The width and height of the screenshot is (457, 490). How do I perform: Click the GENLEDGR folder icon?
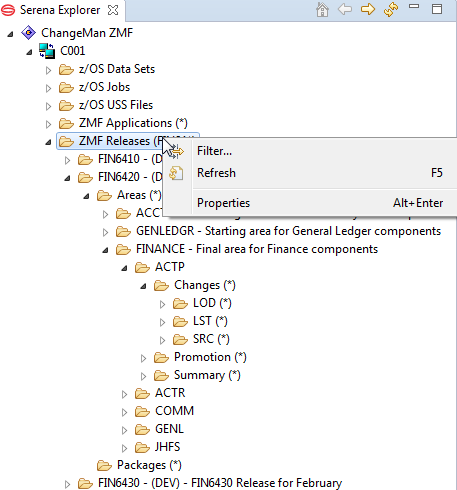[123, 231]
